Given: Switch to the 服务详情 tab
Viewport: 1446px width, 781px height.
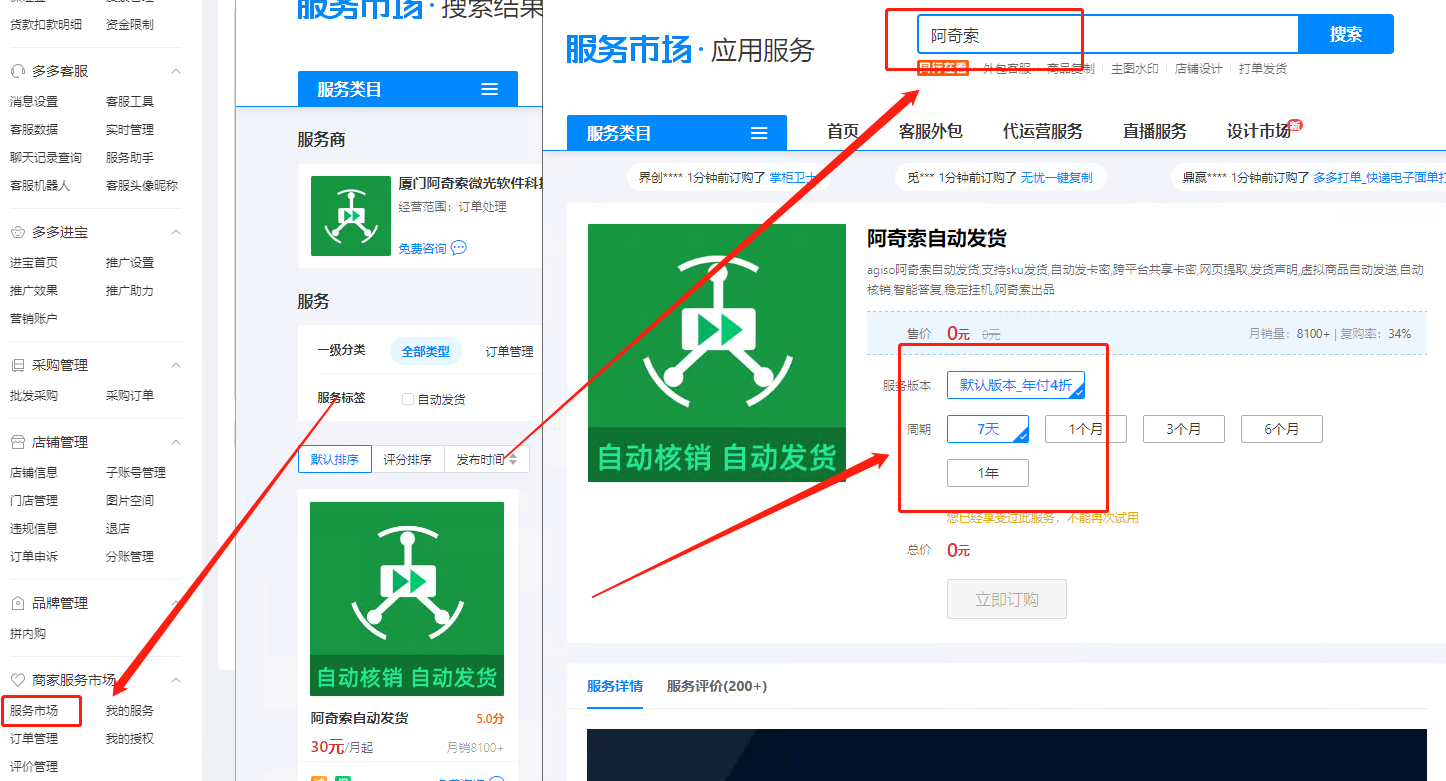Looking at the screenshot, I should click(x=615, y=686).
